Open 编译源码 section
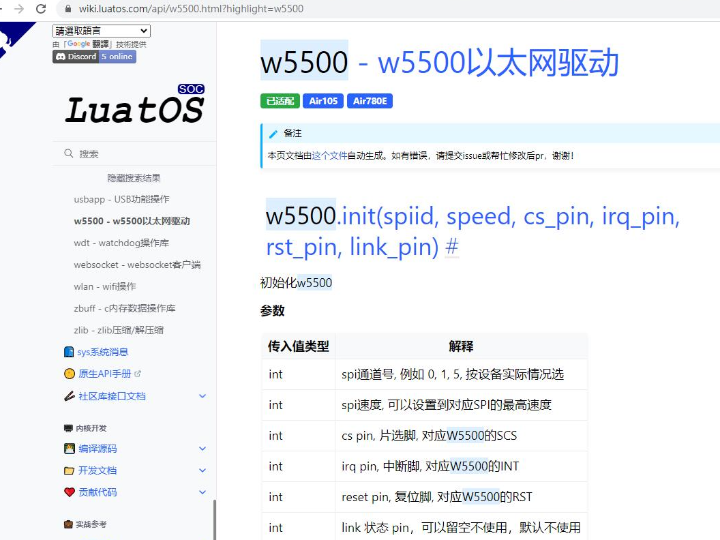Screen dimensions: 720x540 click(x=98, y=449)
